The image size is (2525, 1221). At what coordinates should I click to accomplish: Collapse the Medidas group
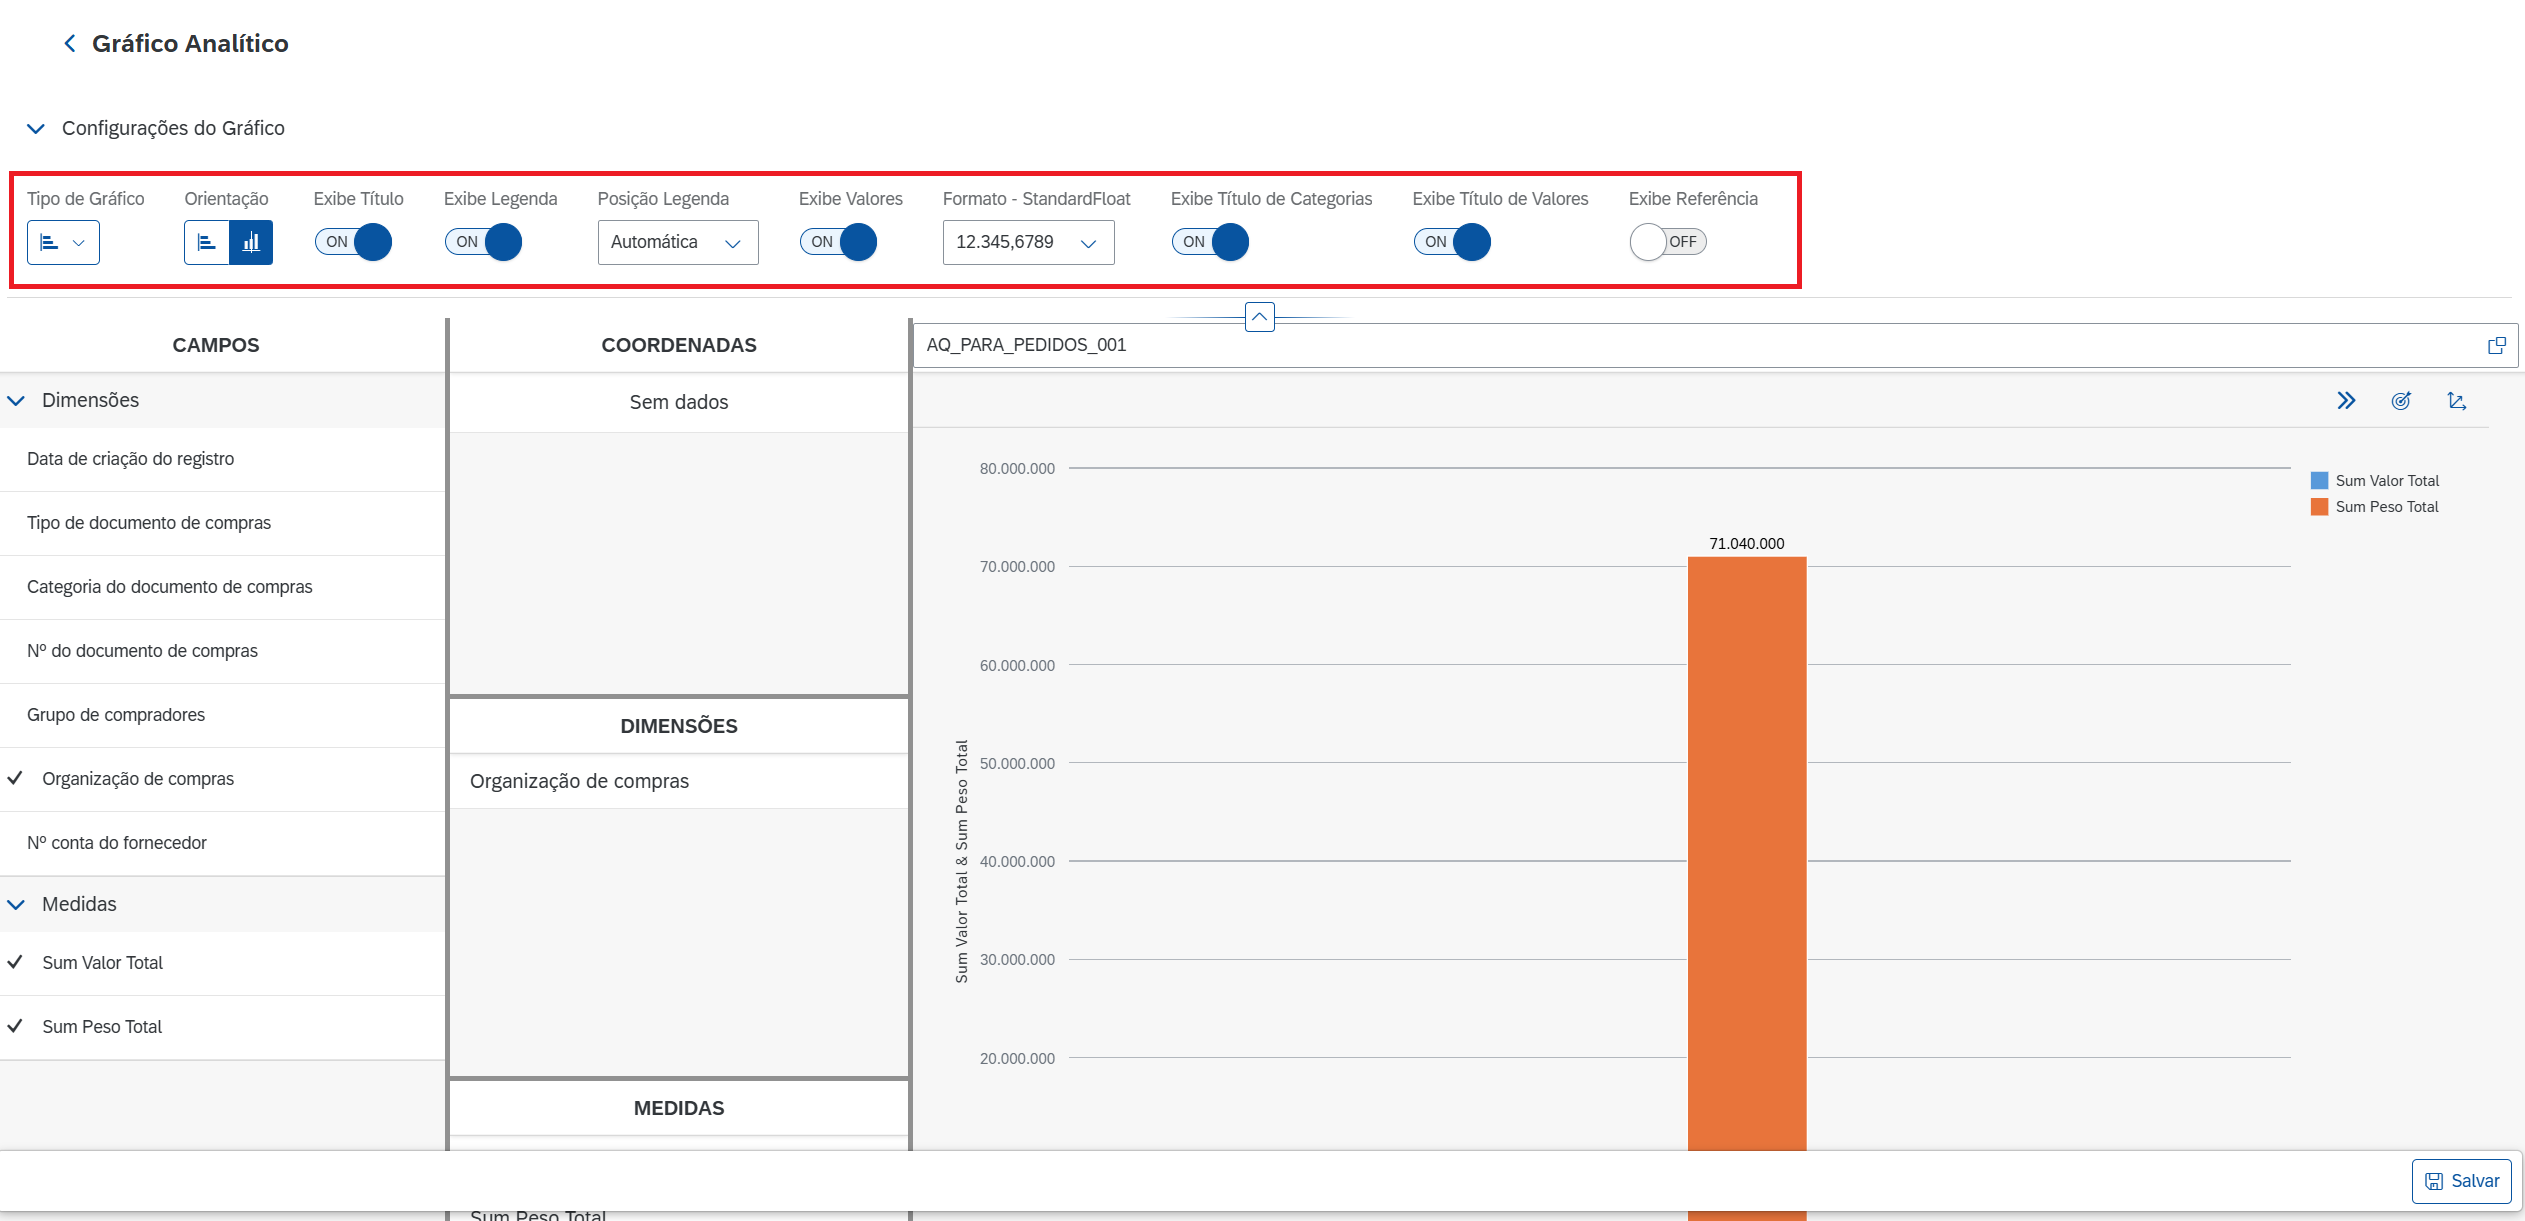[x=17, y=904]
